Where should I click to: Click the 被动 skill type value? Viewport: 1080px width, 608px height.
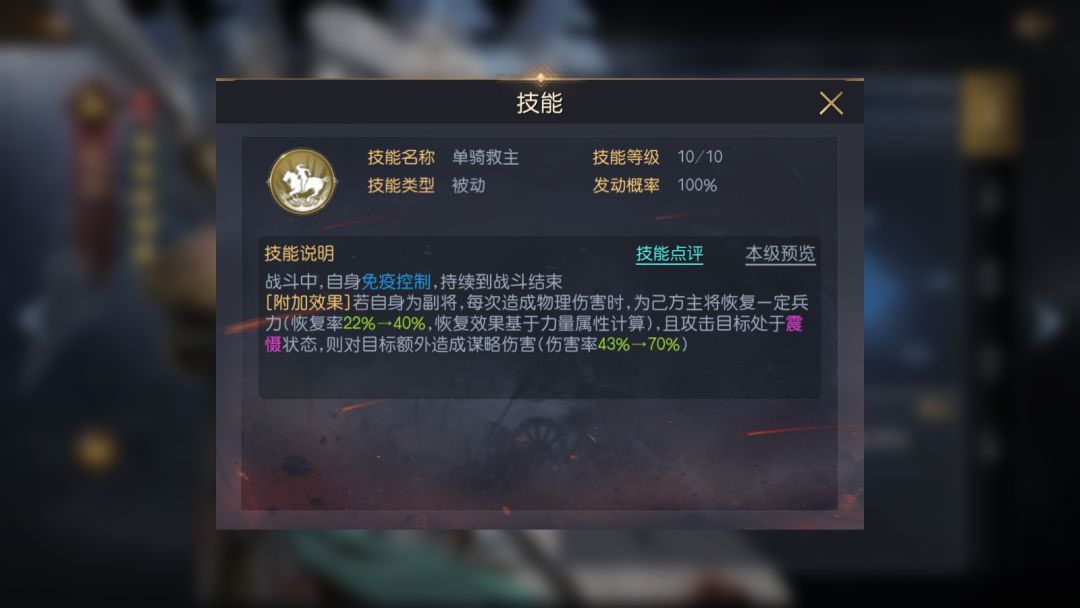tap(468, 185)
